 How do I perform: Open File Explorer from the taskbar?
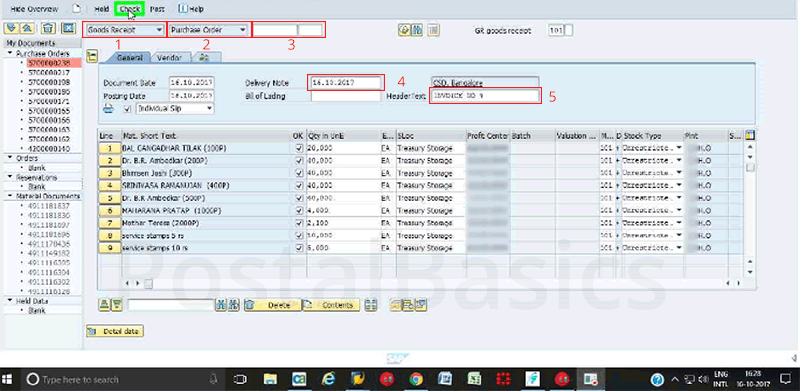(270, 379)
